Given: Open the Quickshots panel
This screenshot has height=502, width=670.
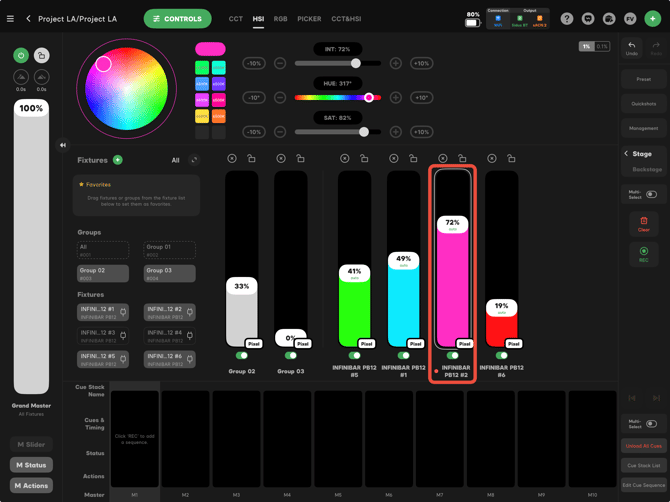Looking at the screenshot, I should (x=644, y=104).
